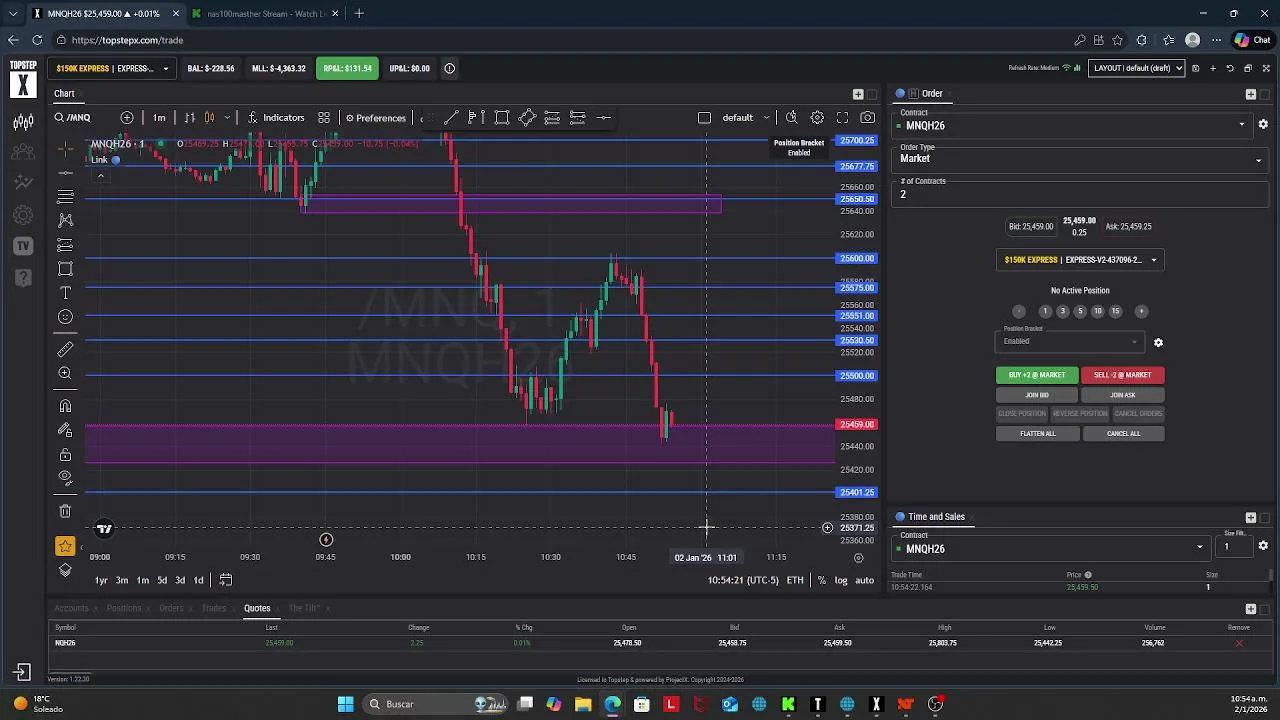Open the object tree layers icon
Screen dimensions: 1280x720
65,570
